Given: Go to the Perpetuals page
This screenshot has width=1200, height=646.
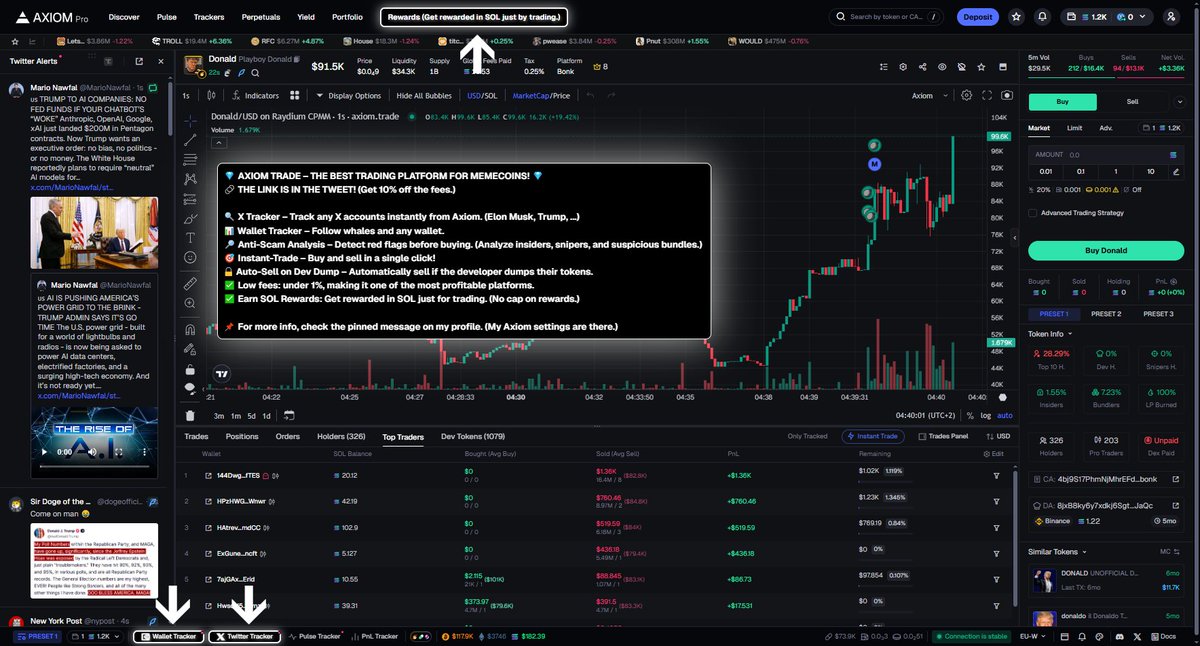Looking at the screenshot, I should tap(260, 17).
